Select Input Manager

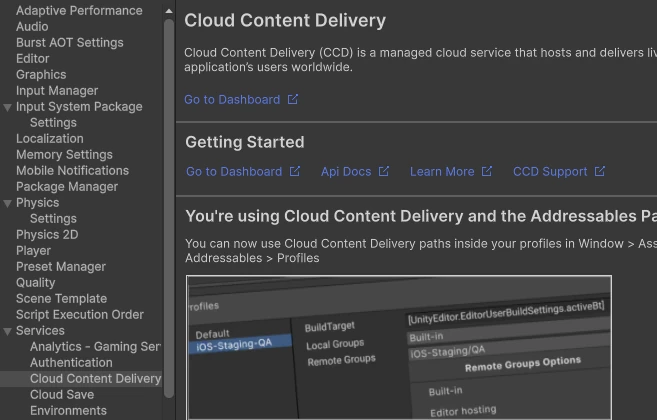click(x=57, y=91)
